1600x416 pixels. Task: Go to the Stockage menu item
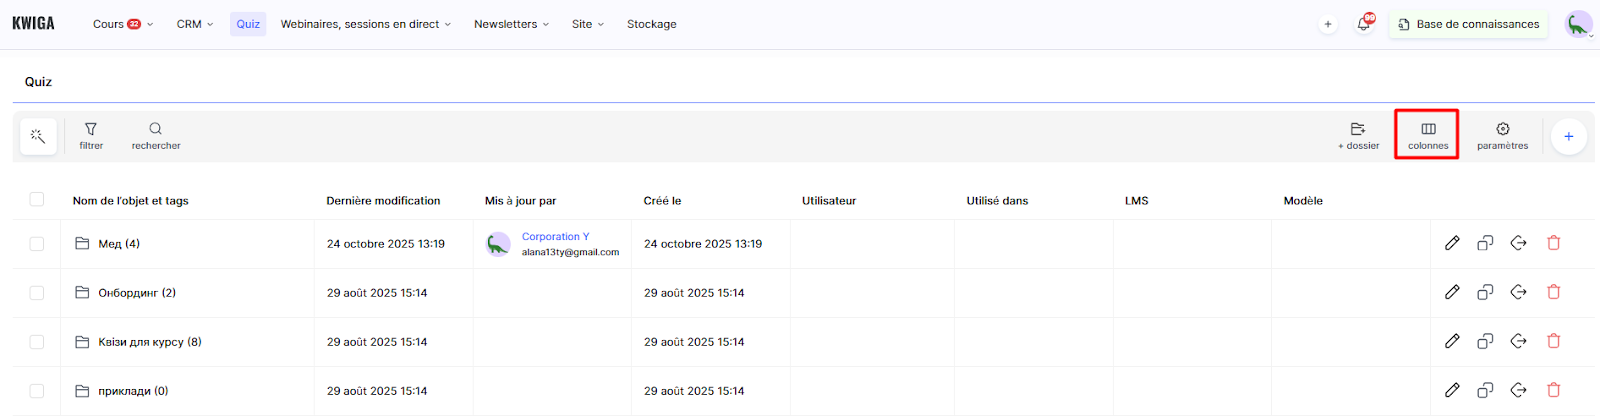[651, 24]
